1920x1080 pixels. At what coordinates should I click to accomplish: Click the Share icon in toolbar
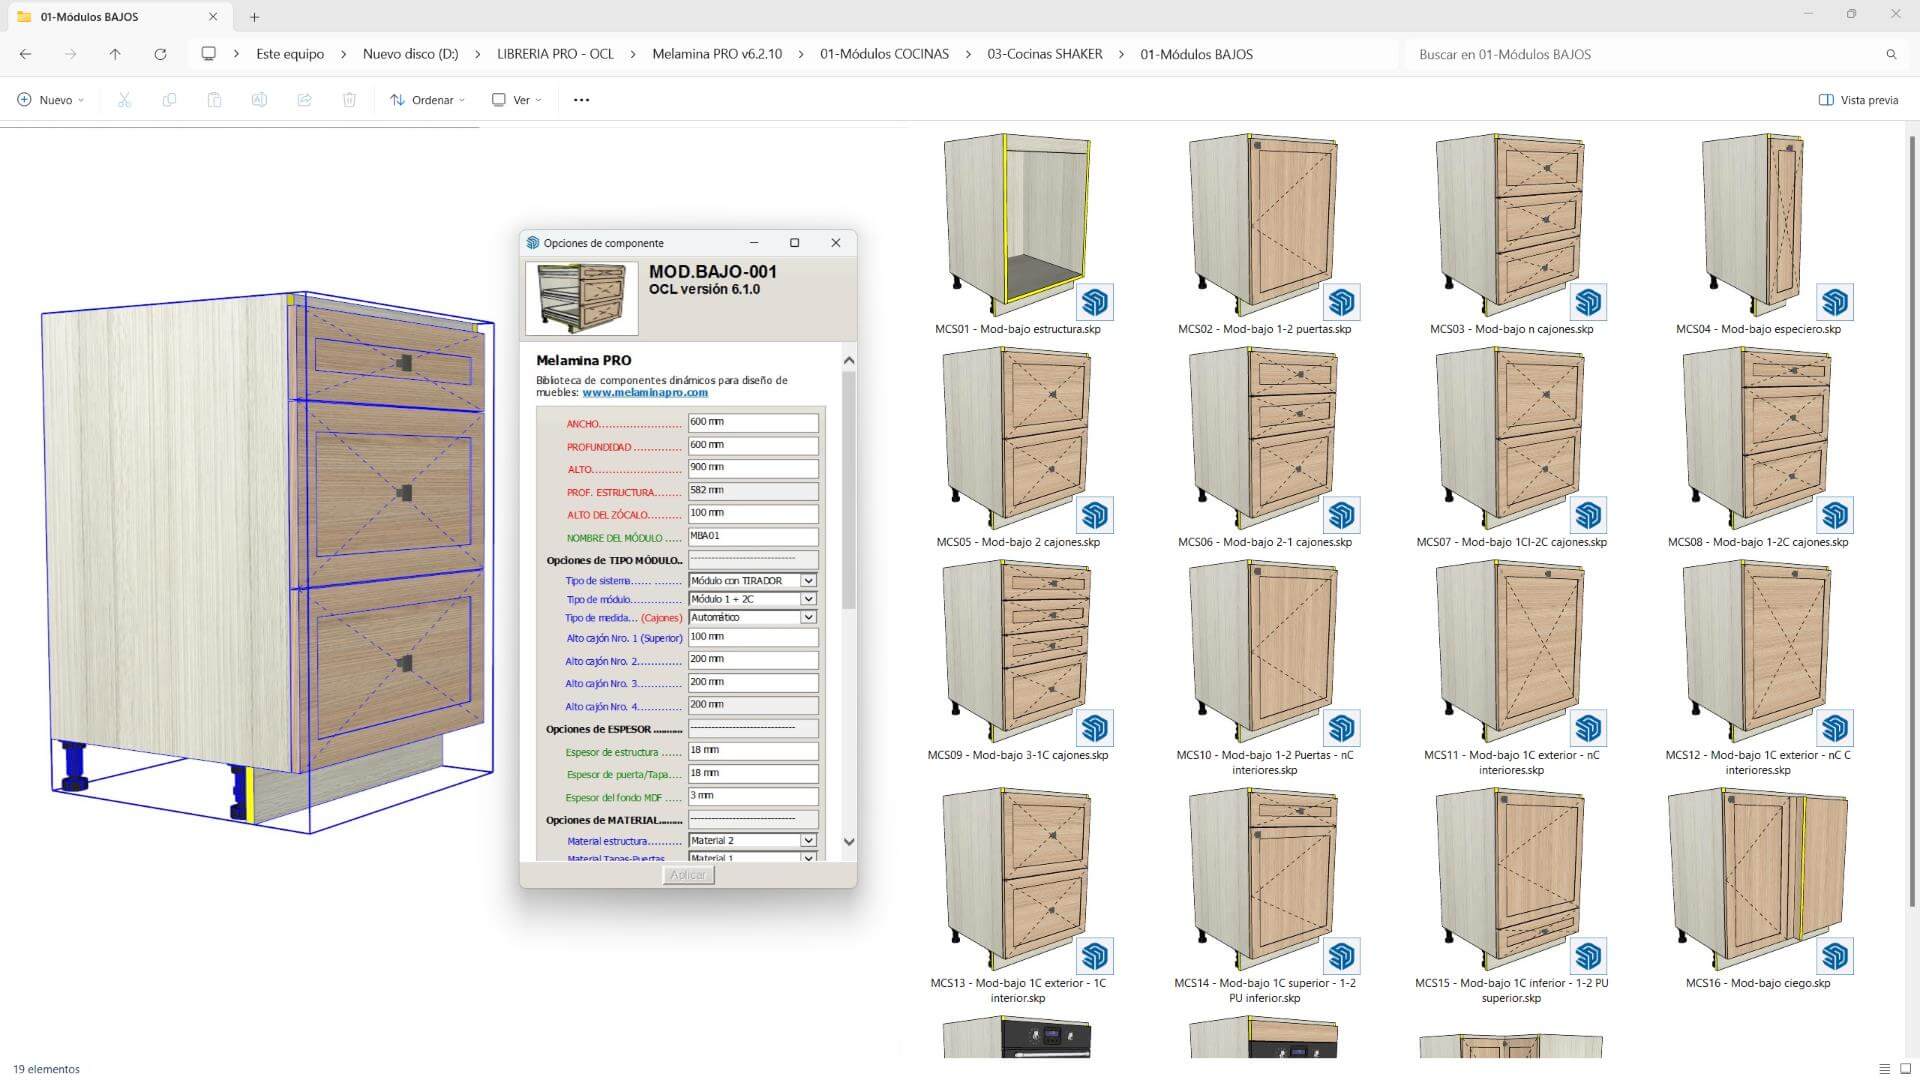pos(304,100)
